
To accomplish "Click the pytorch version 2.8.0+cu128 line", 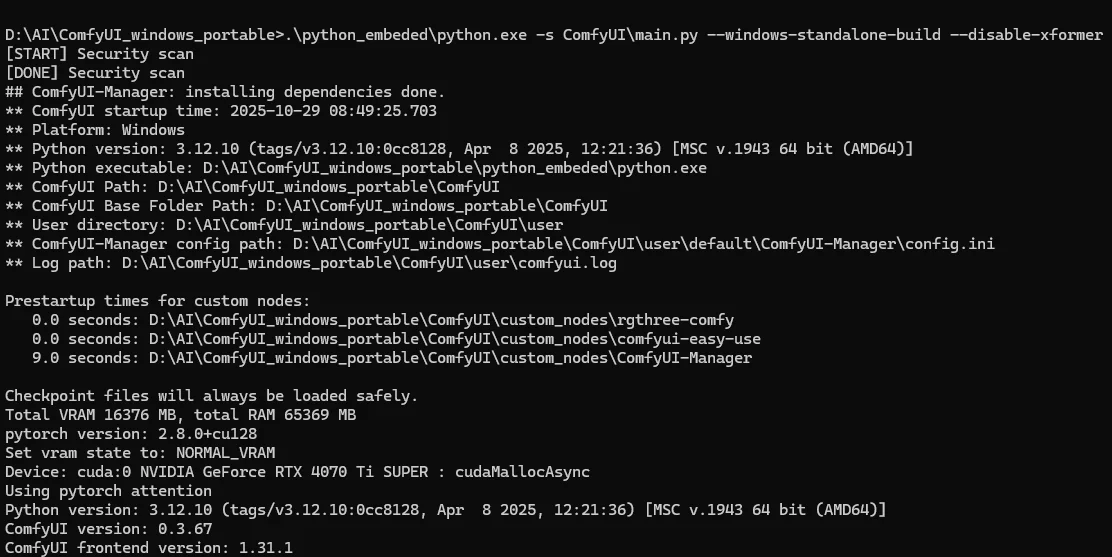I will 131,434.
